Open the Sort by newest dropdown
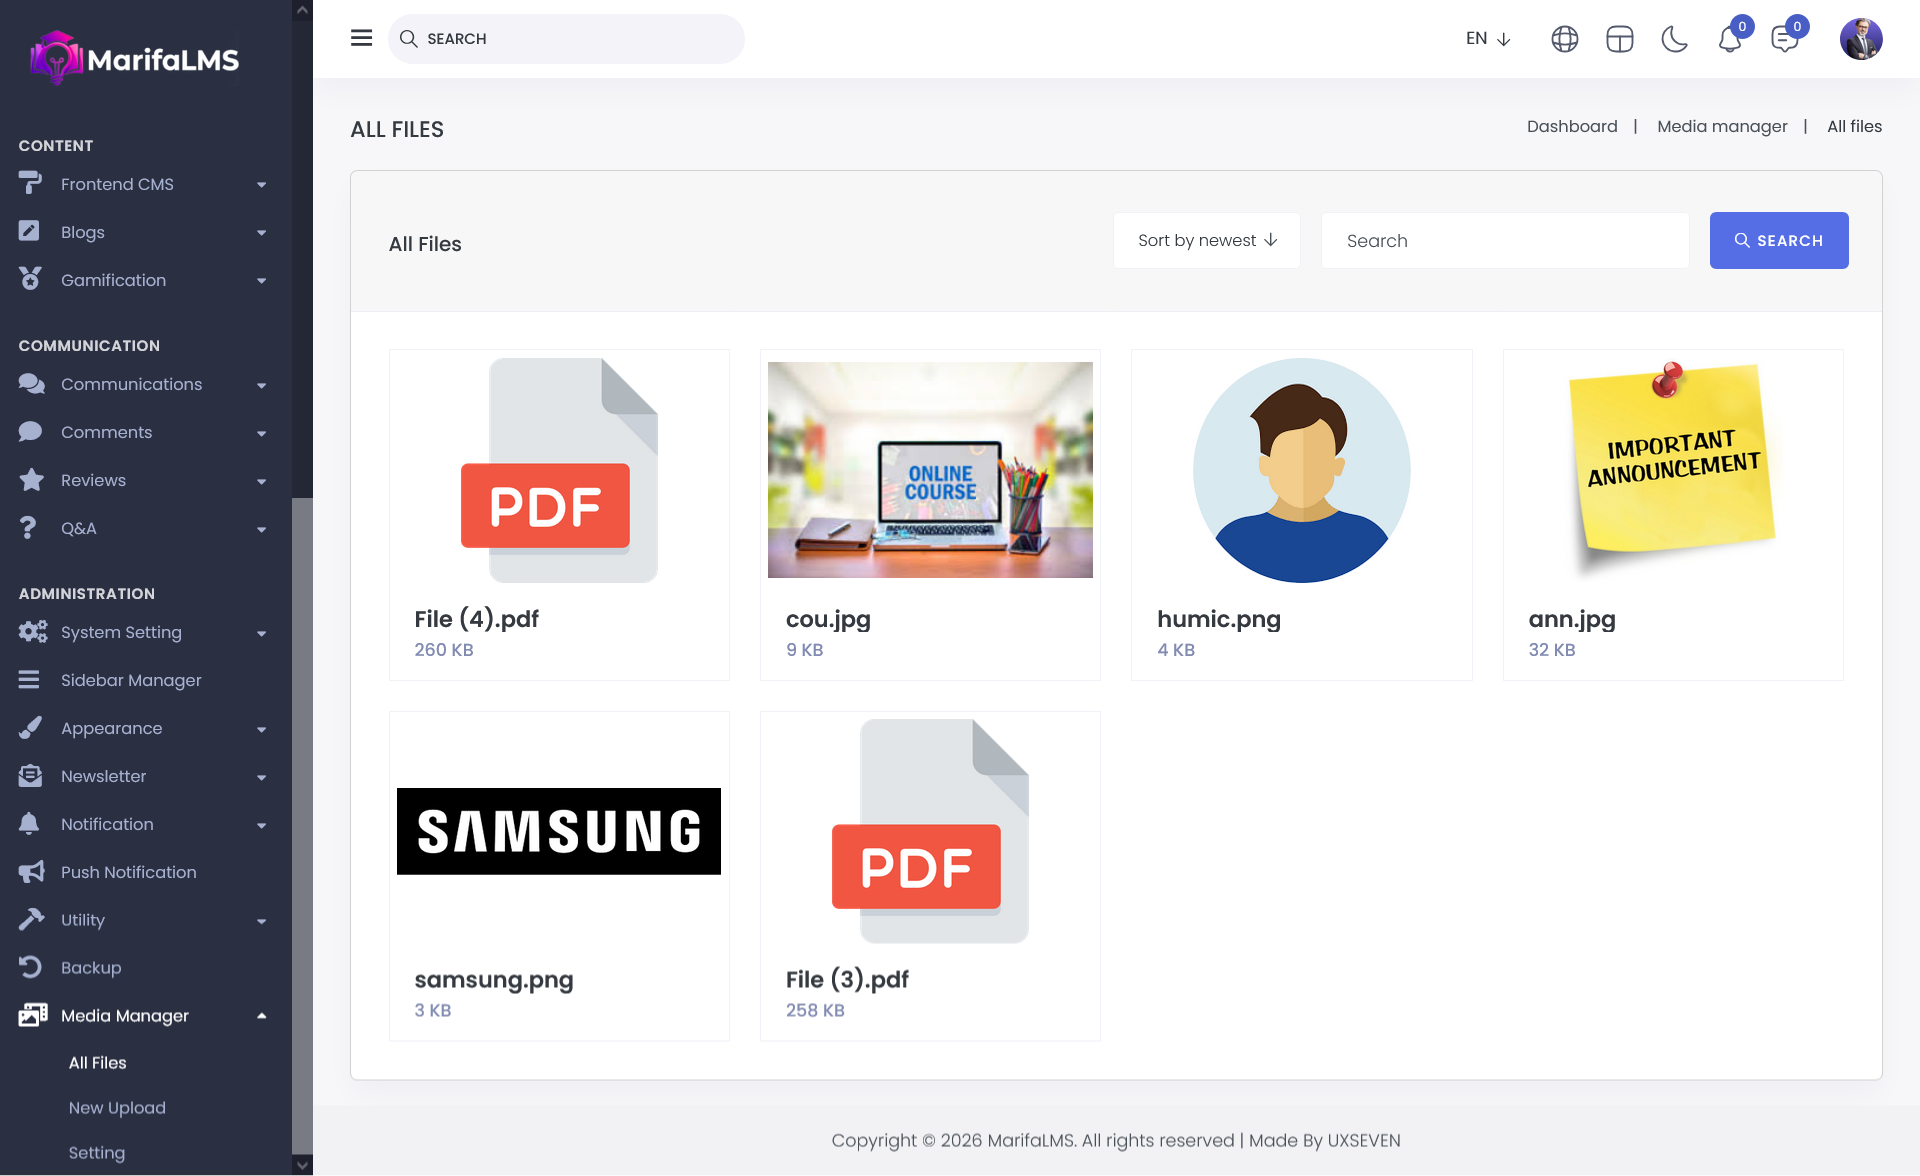The height and width of the screenshot is (1176, 1920). click(x=1206, y=240)
